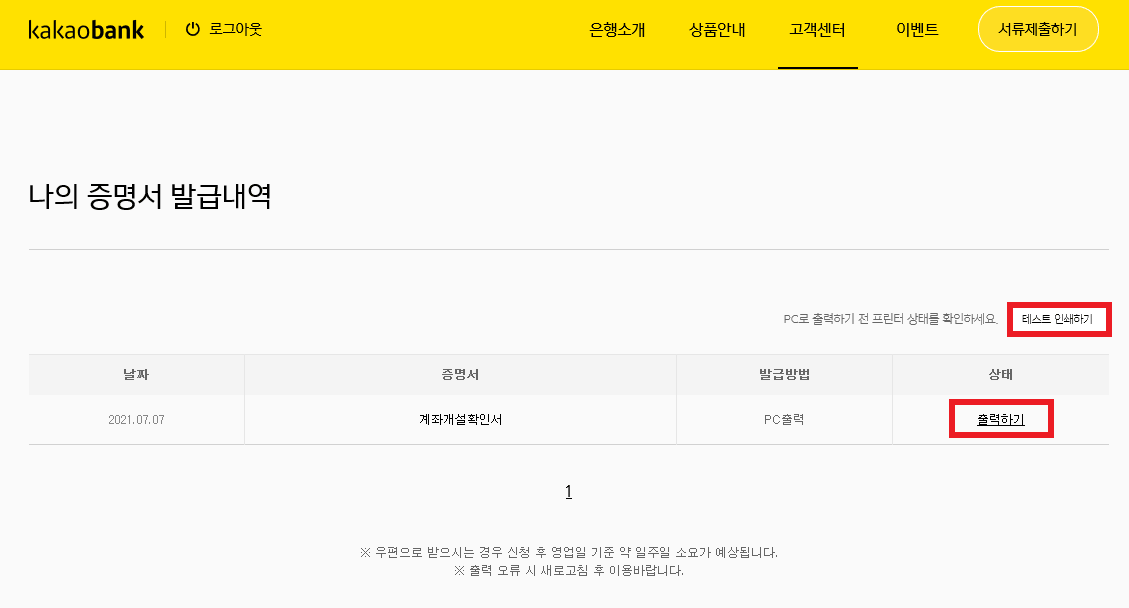
Task: Click the printer status check notice text
Action: [x=891, y=319]
